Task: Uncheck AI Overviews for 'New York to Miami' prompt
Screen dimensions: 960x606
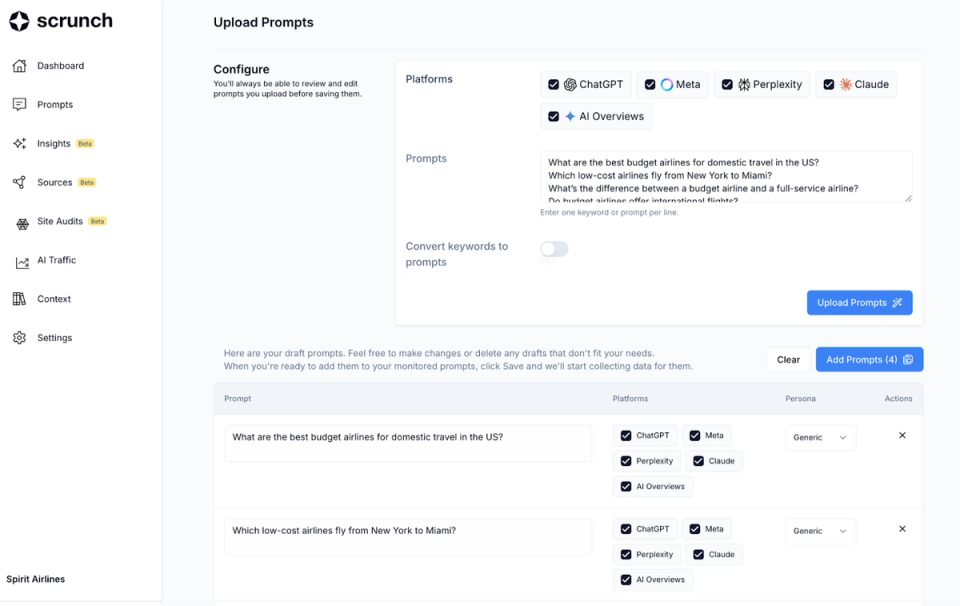Action: click(626, 580)
